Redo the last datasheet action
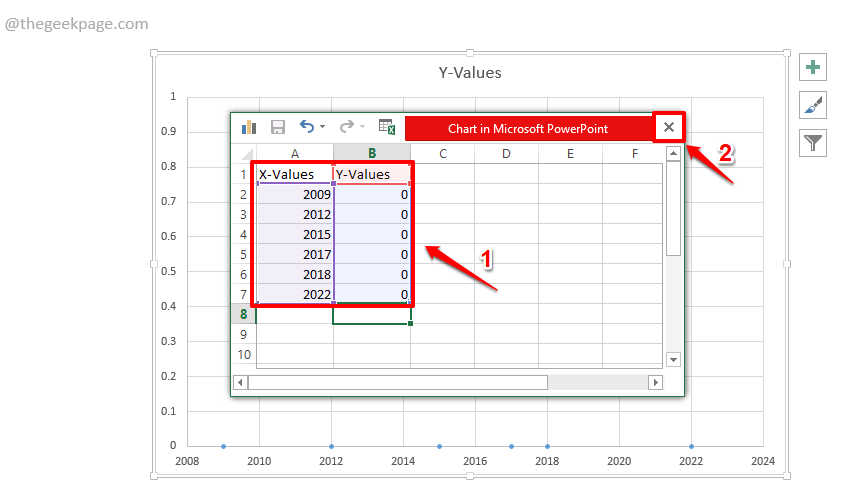 [x=346, y=126]
